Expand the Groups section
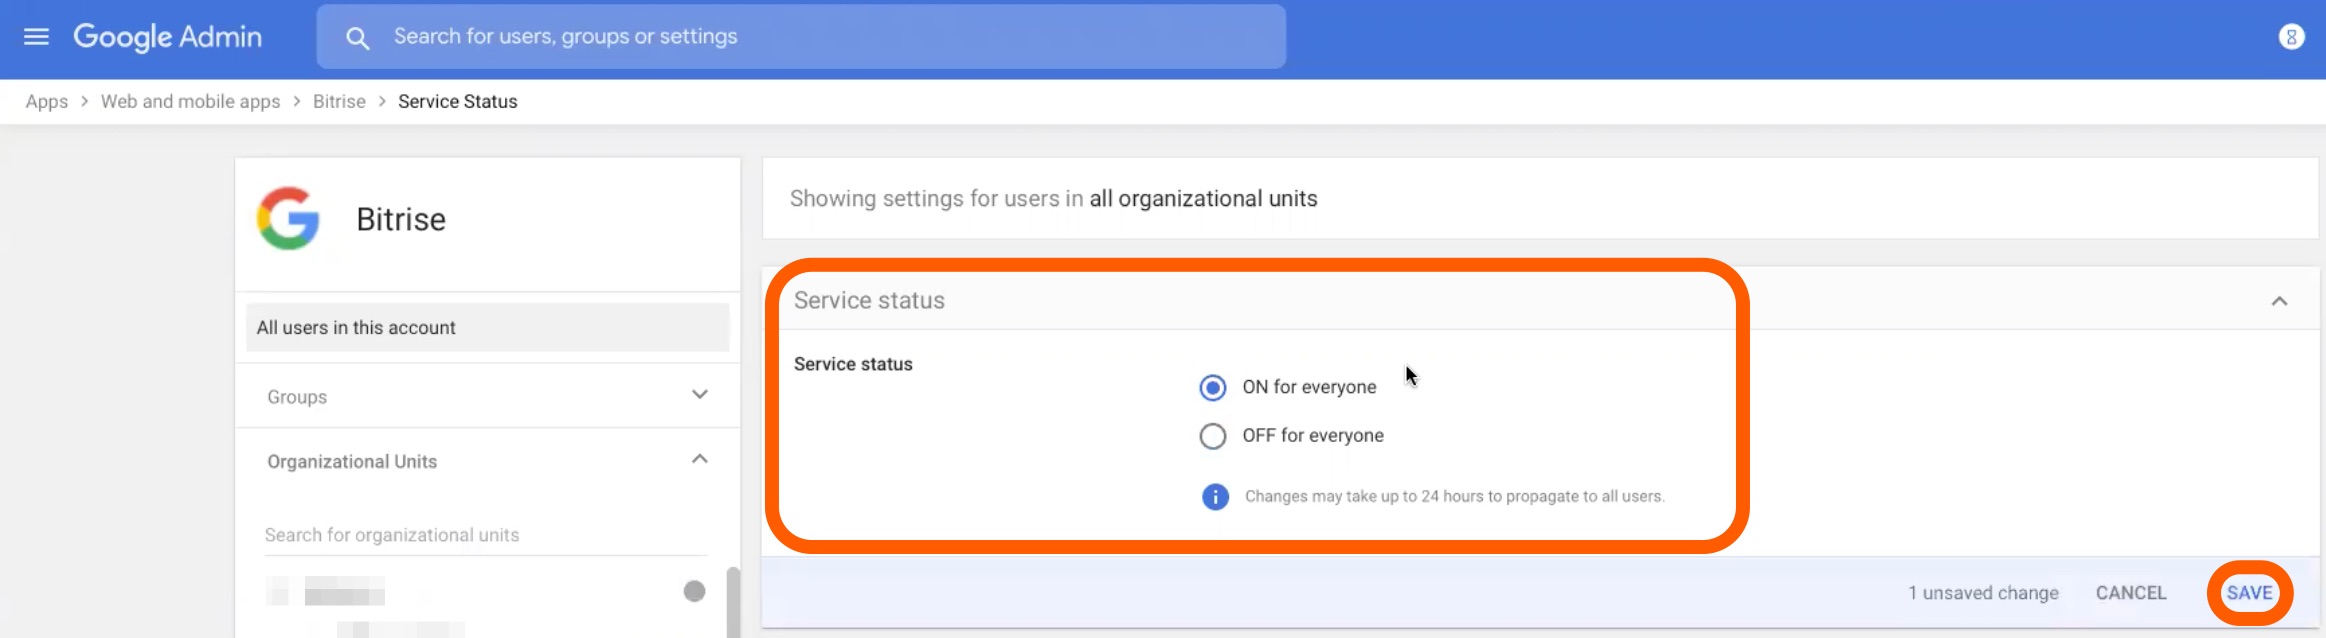This screenshot has width=2326, height=638. (x=488, y=396)
